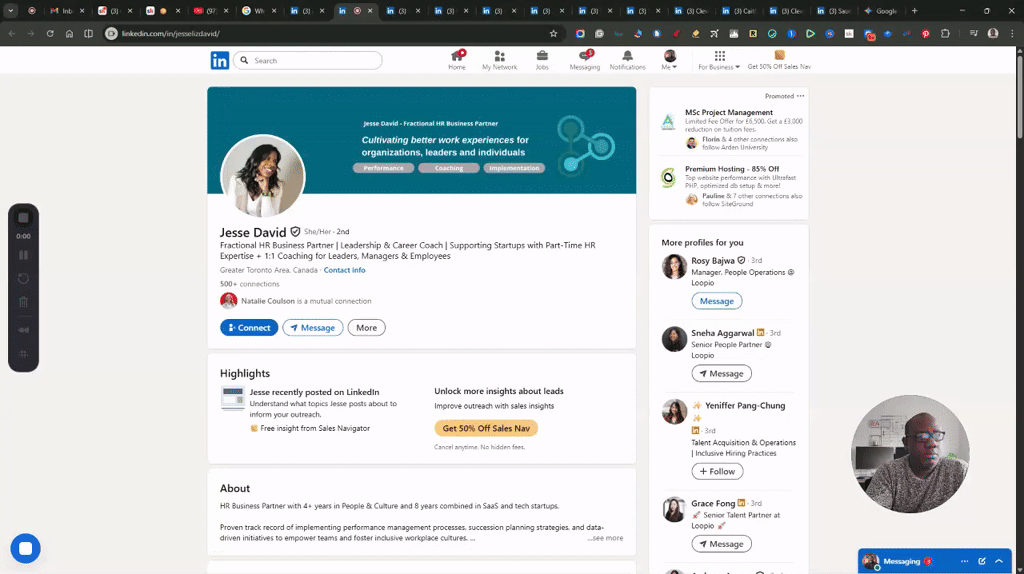Restart recording in recorder panel
Screen dimensions: 1024x574
click(x=24, y=279)
